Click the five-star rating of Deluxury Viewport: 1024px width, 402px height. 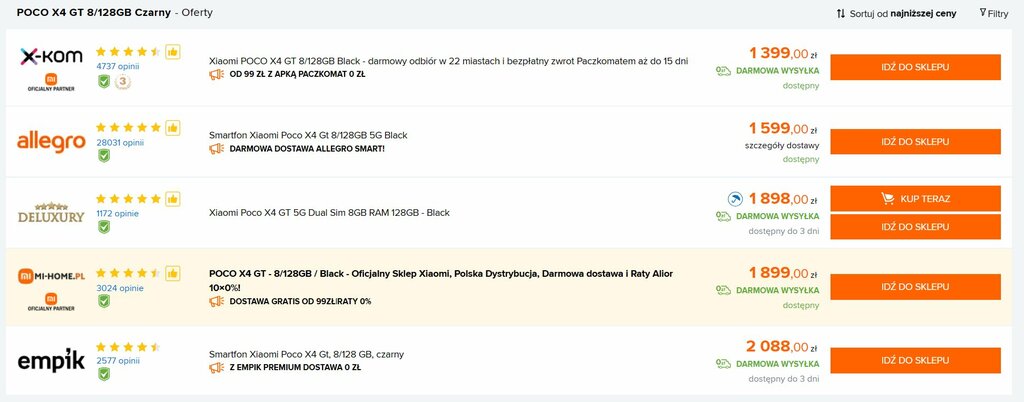[x=128, y=198]
